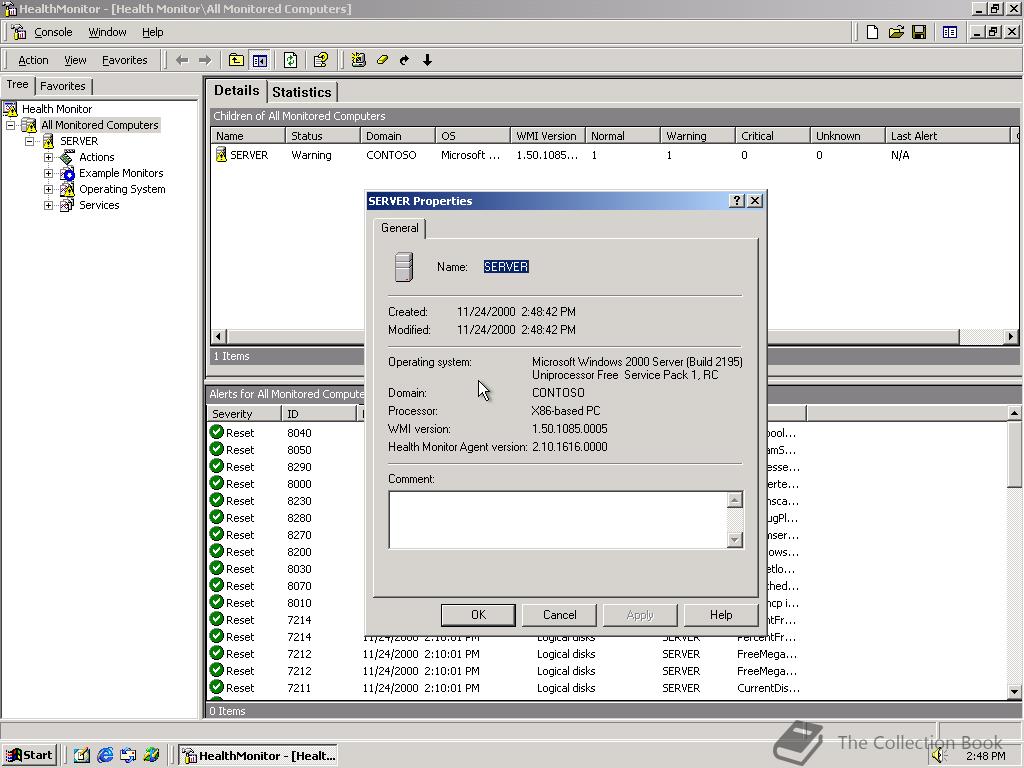Open the Console menu
The height and width of the screenshot is (768, 1024).
click(53, 32)
